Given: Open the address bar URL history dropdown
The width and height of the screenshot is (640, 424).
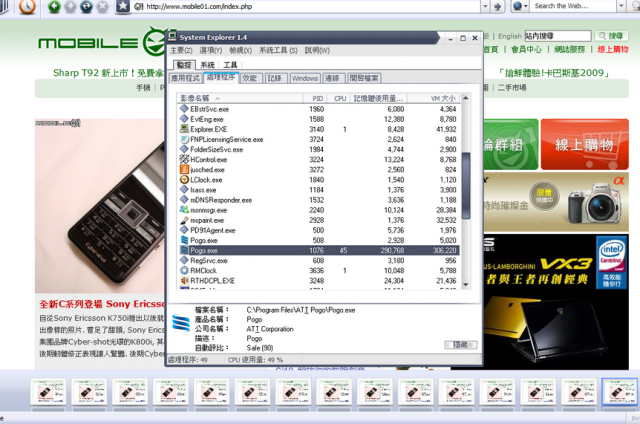Looking at the screenshot, I should point(485,7).
